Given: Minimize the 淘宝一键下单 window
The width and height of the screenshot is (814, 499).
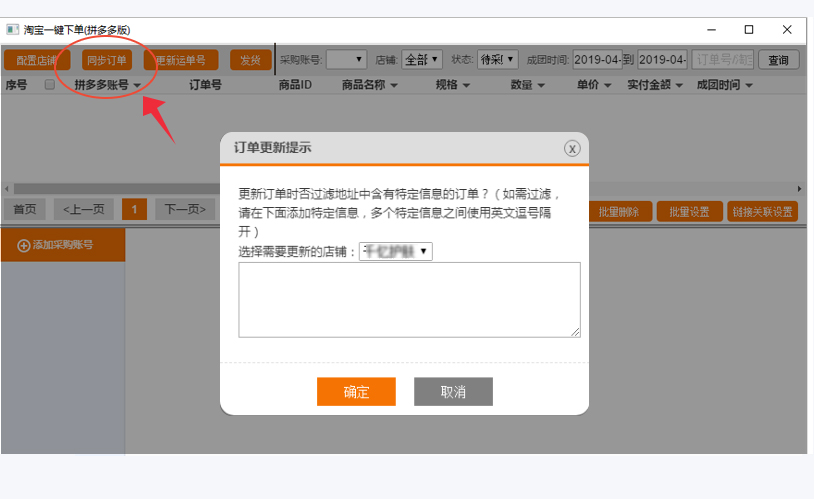Looking at the screenshot, I should [x=711, y=30].
